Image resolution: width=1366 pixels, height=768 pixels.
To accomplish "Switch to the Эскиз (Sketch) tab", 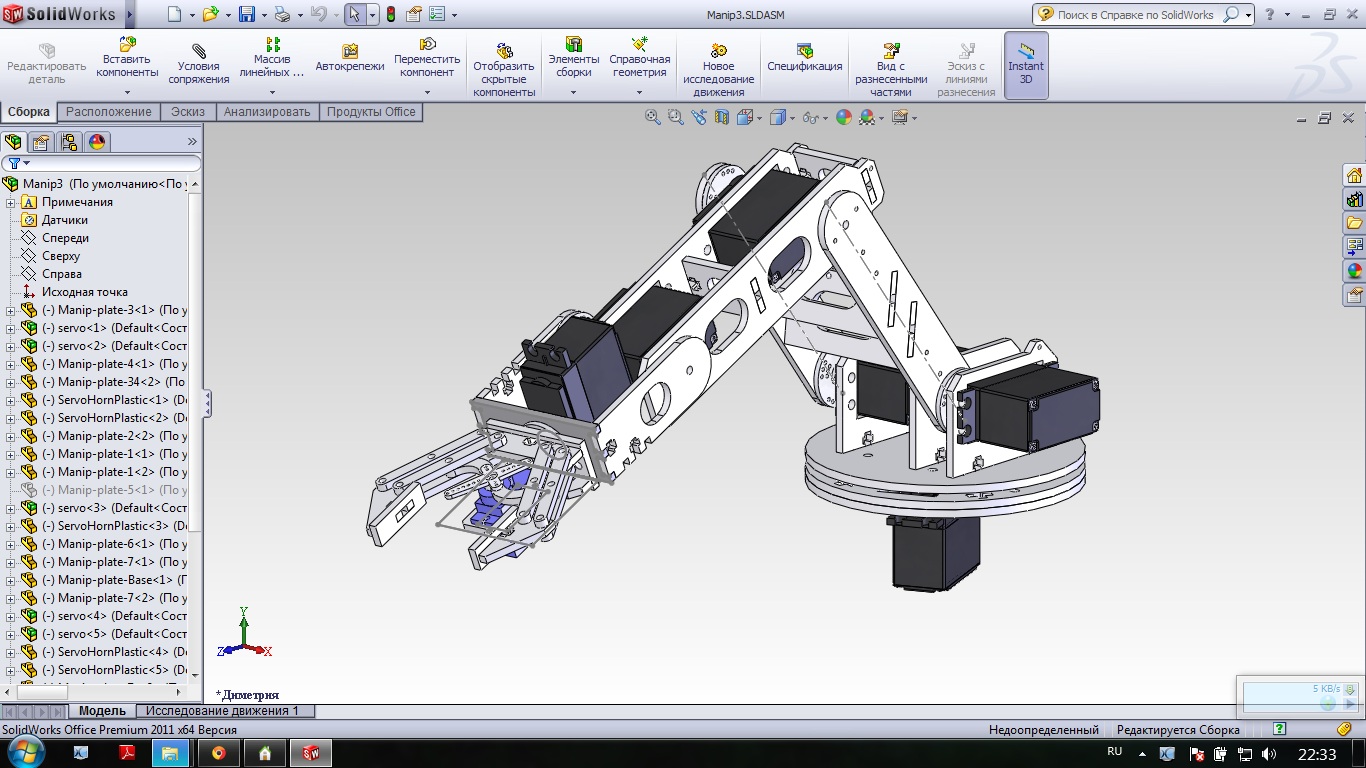I will 187,112.
